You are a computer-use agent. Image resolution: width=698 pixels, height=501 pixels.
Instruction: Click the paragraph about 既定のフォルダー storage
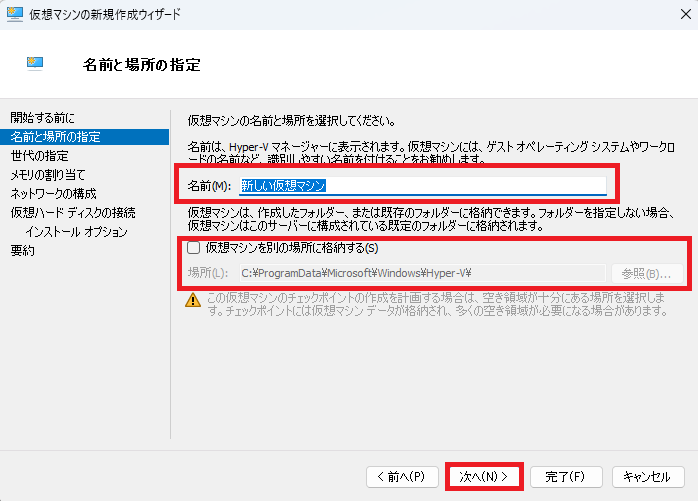tap(432, 219)
